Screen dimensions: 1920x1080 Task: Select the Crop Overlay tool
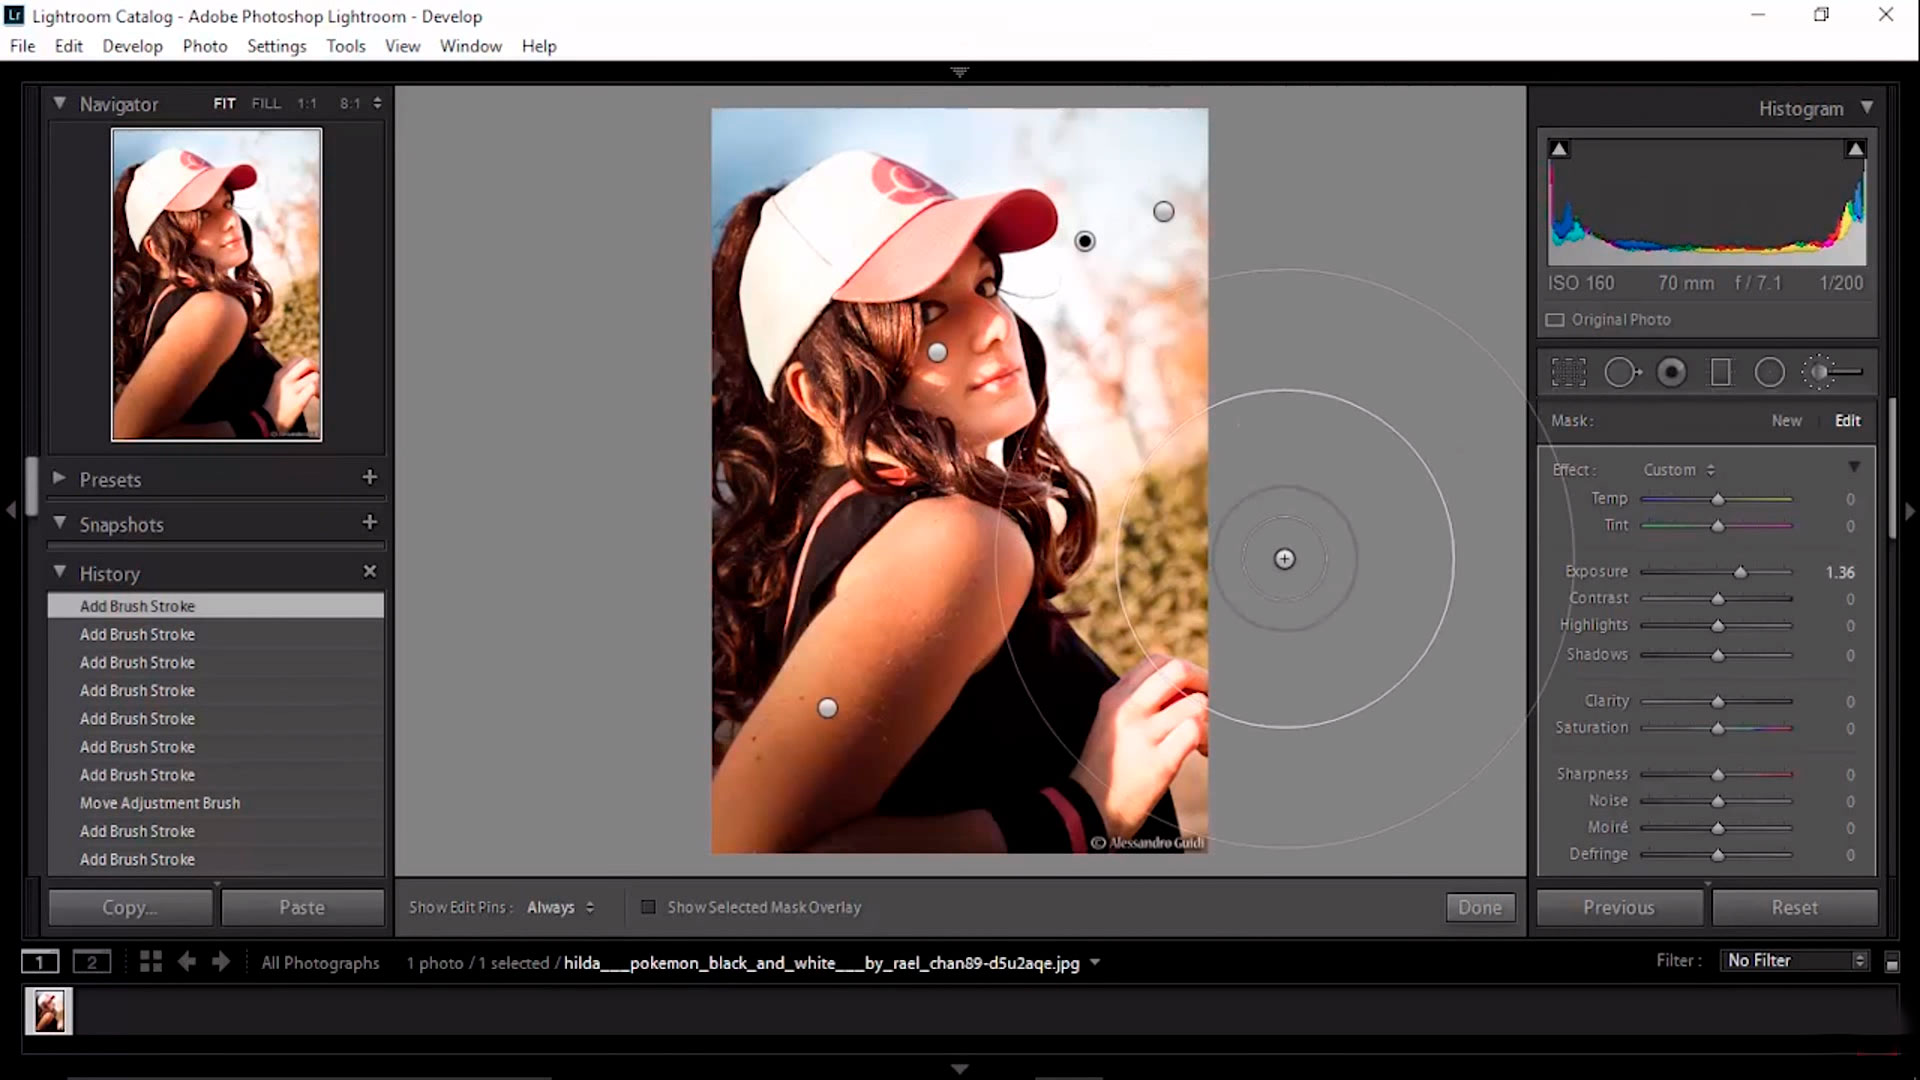coord(1568,372)
